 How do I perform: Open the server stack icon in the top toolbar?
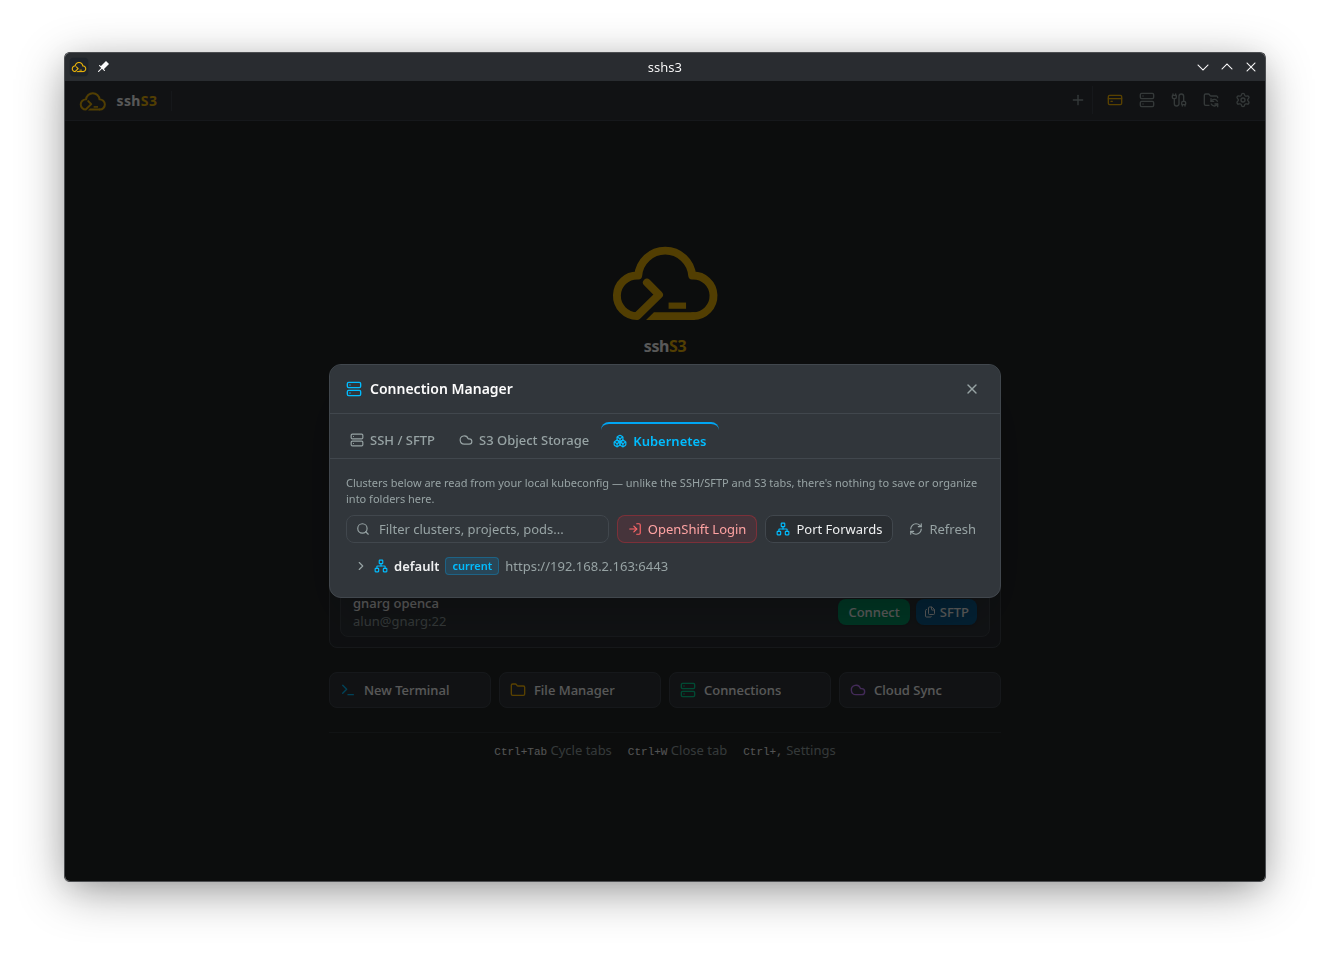click(1147, 100)
